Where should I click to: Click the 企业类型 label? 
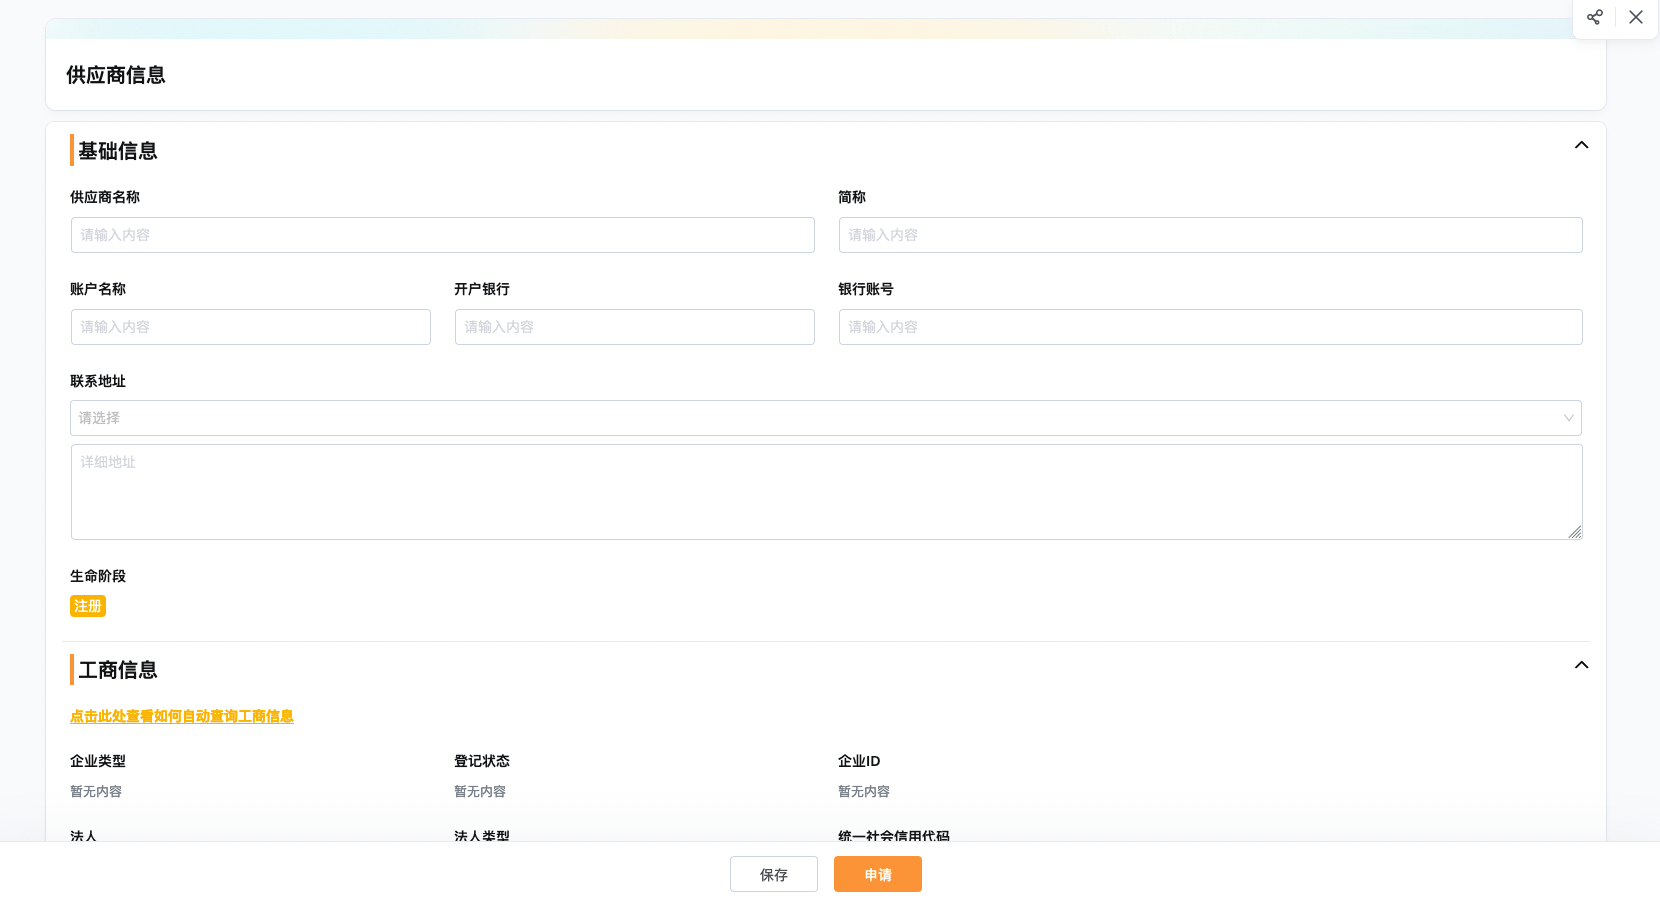tap(98, 761)
